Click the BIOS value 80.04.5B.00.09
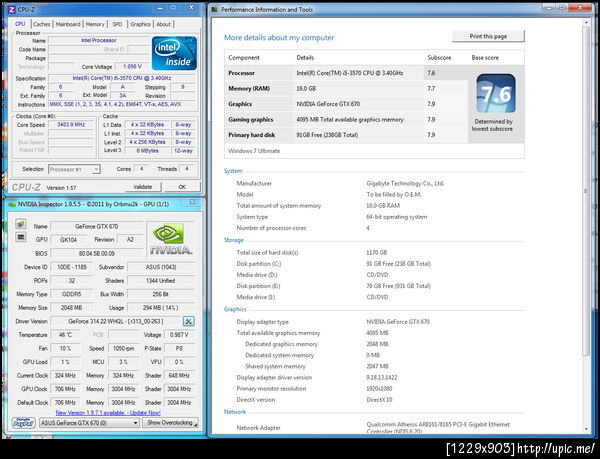Viewport: 600px width, 459px height. click(96, 253)
